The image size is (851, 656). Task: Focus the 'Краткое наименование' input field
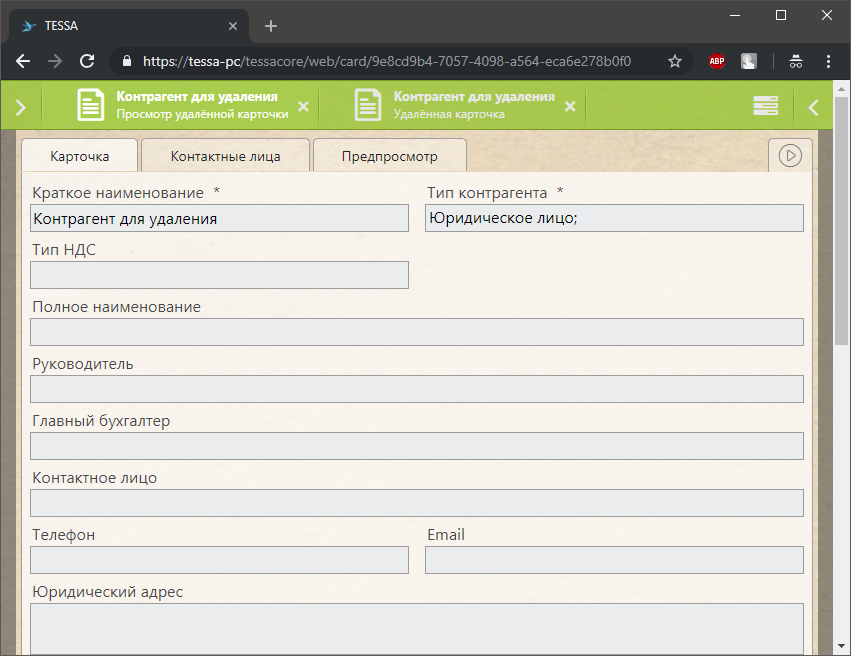click(x=219, y=218)
